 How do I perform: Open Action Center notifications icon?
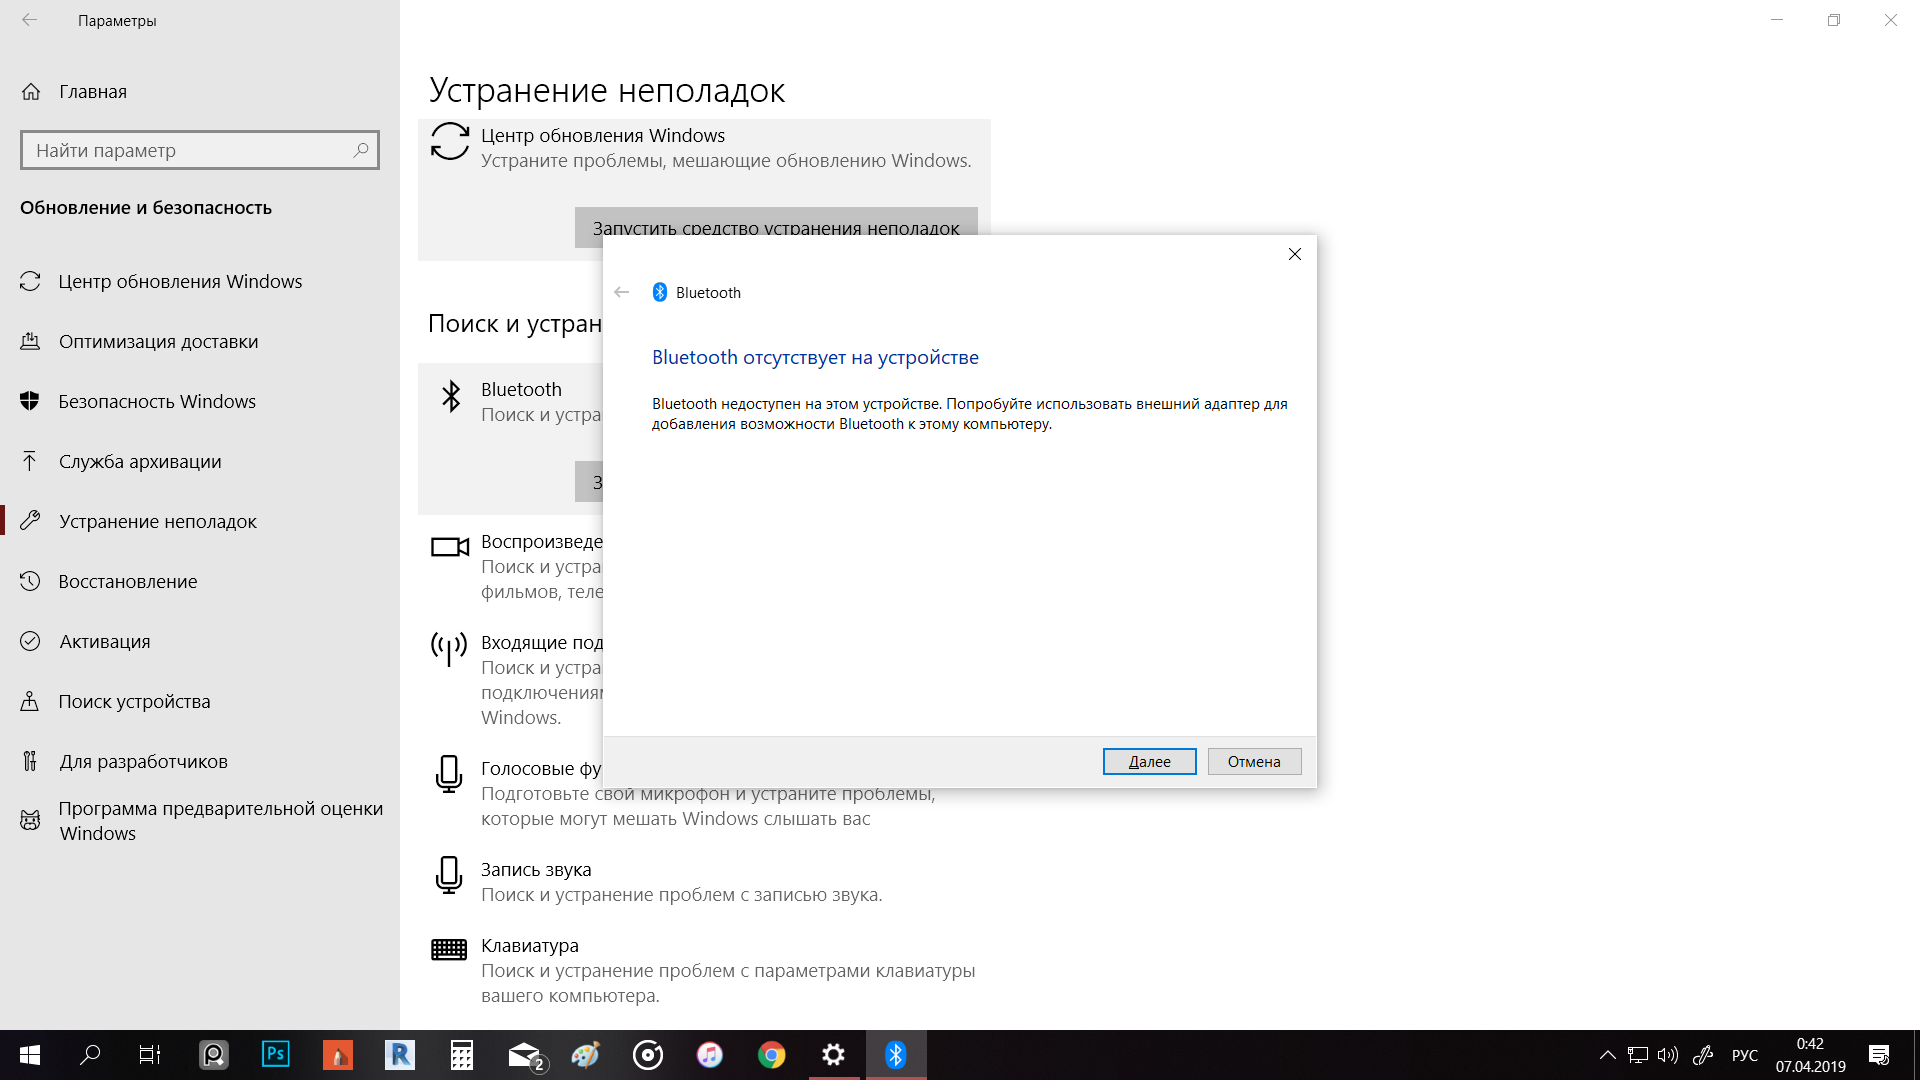pyautogui.click(x=1879, y=1055)
